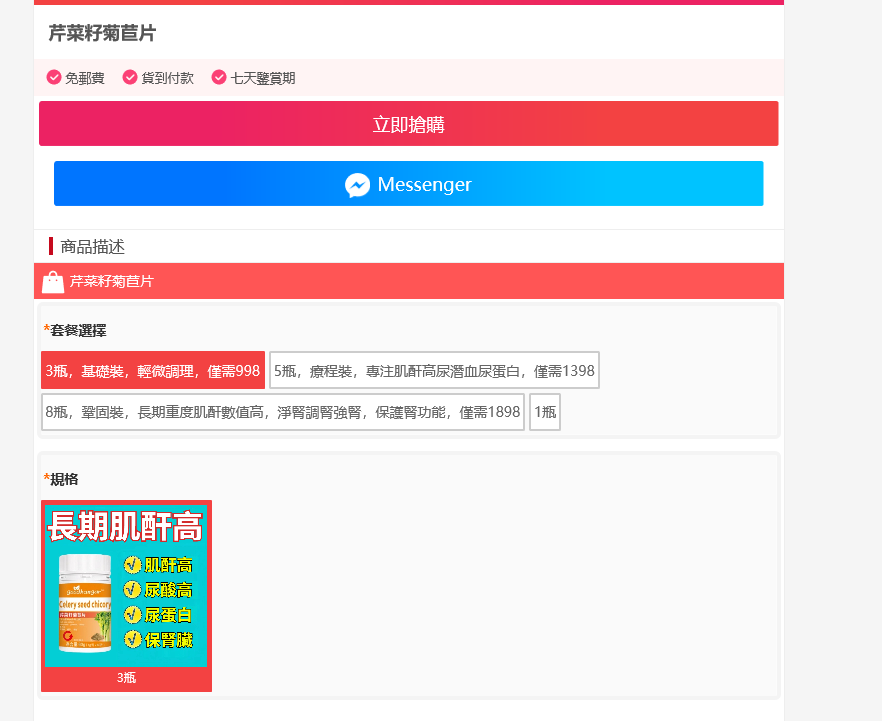Select the 3瓶 基礎裝 998 package

[152, 371]
